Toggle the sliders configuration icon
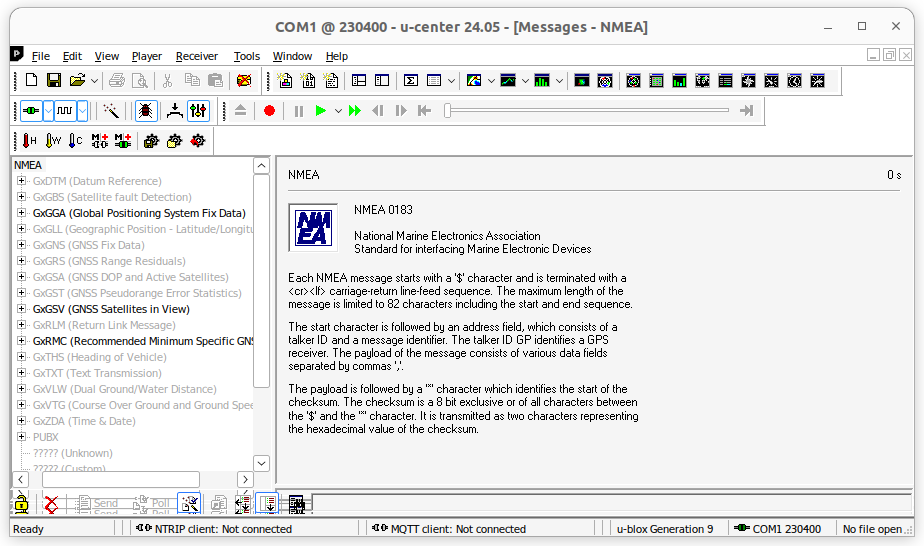Viewport: 924px width, 546px height. [x=199, y=111]
